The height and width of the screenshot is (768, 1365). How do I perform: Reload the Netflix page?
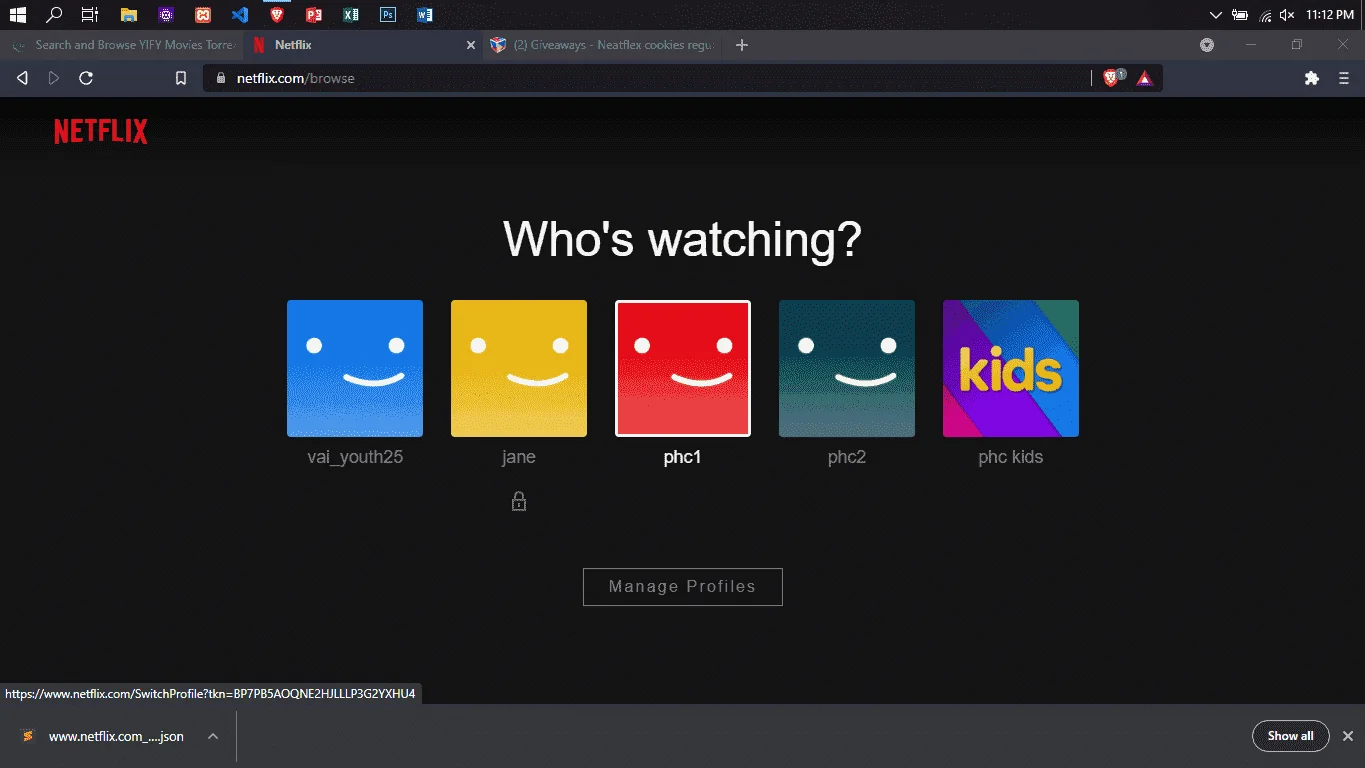[86, 78]
